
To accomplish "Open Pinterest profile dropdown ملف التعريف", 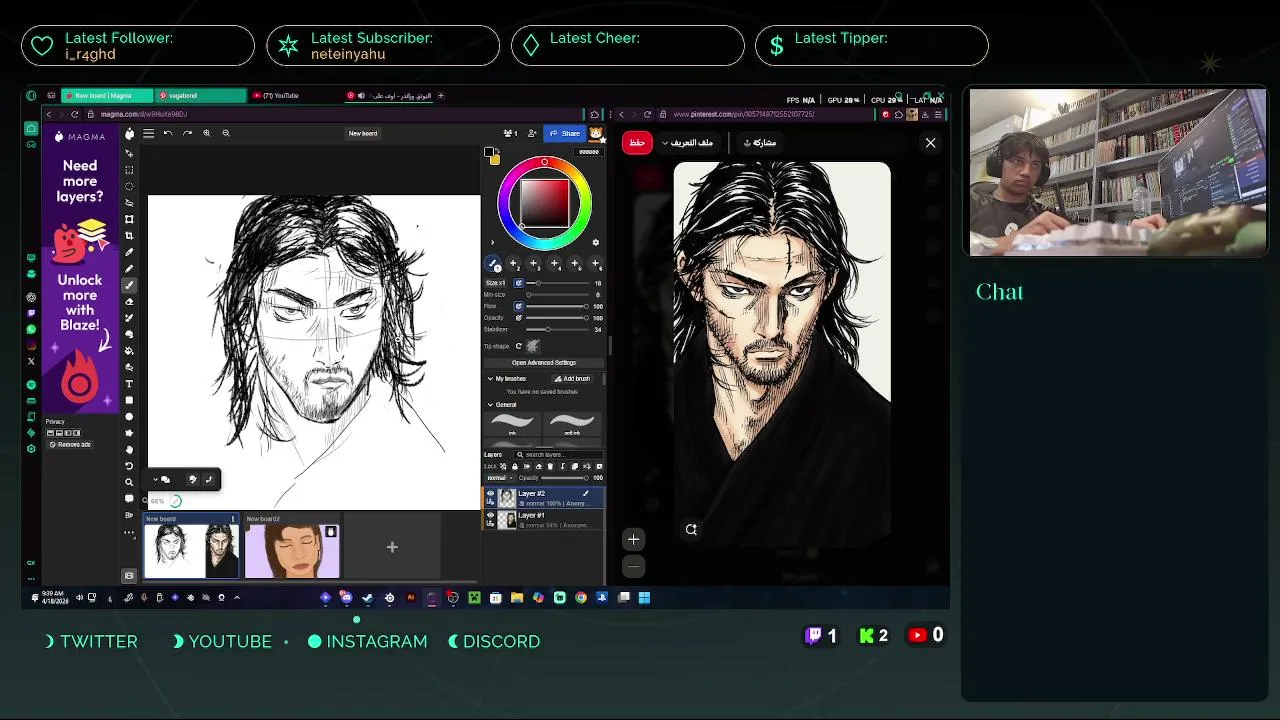I will [688, 142].
